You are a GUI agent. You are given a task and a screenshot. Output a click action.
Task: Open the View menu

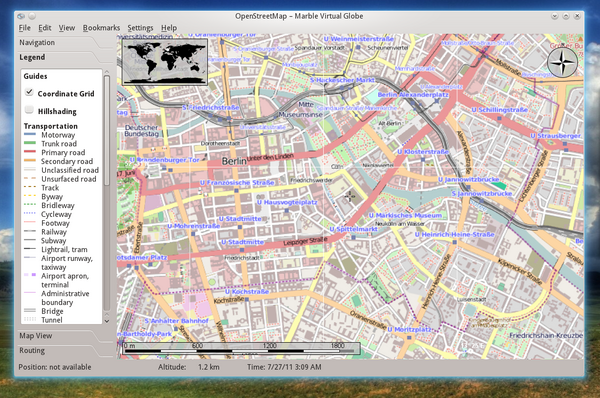point(67,28)
